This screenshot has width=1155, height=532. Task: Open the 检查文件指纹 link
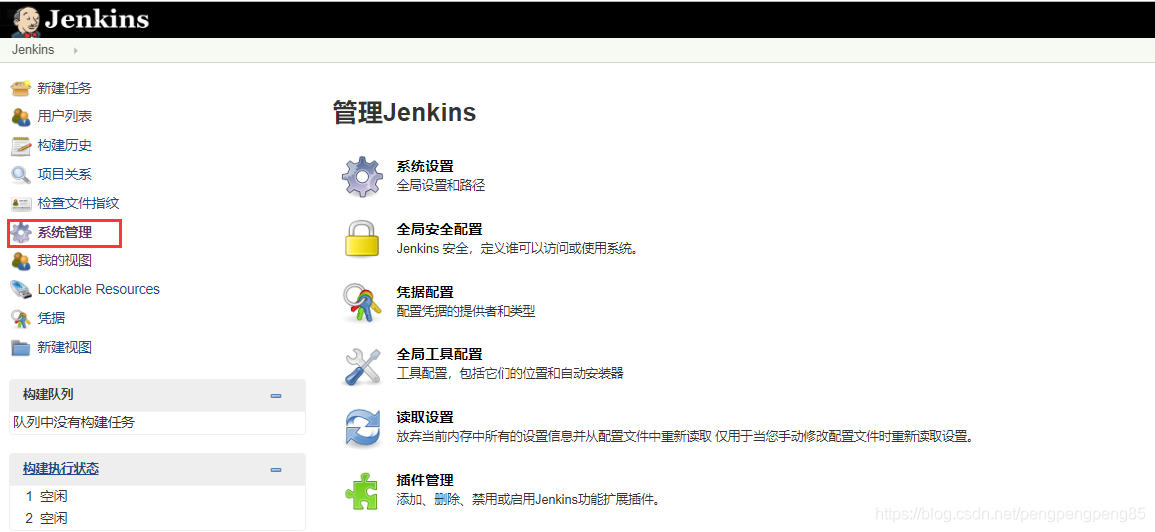[78, 203]
